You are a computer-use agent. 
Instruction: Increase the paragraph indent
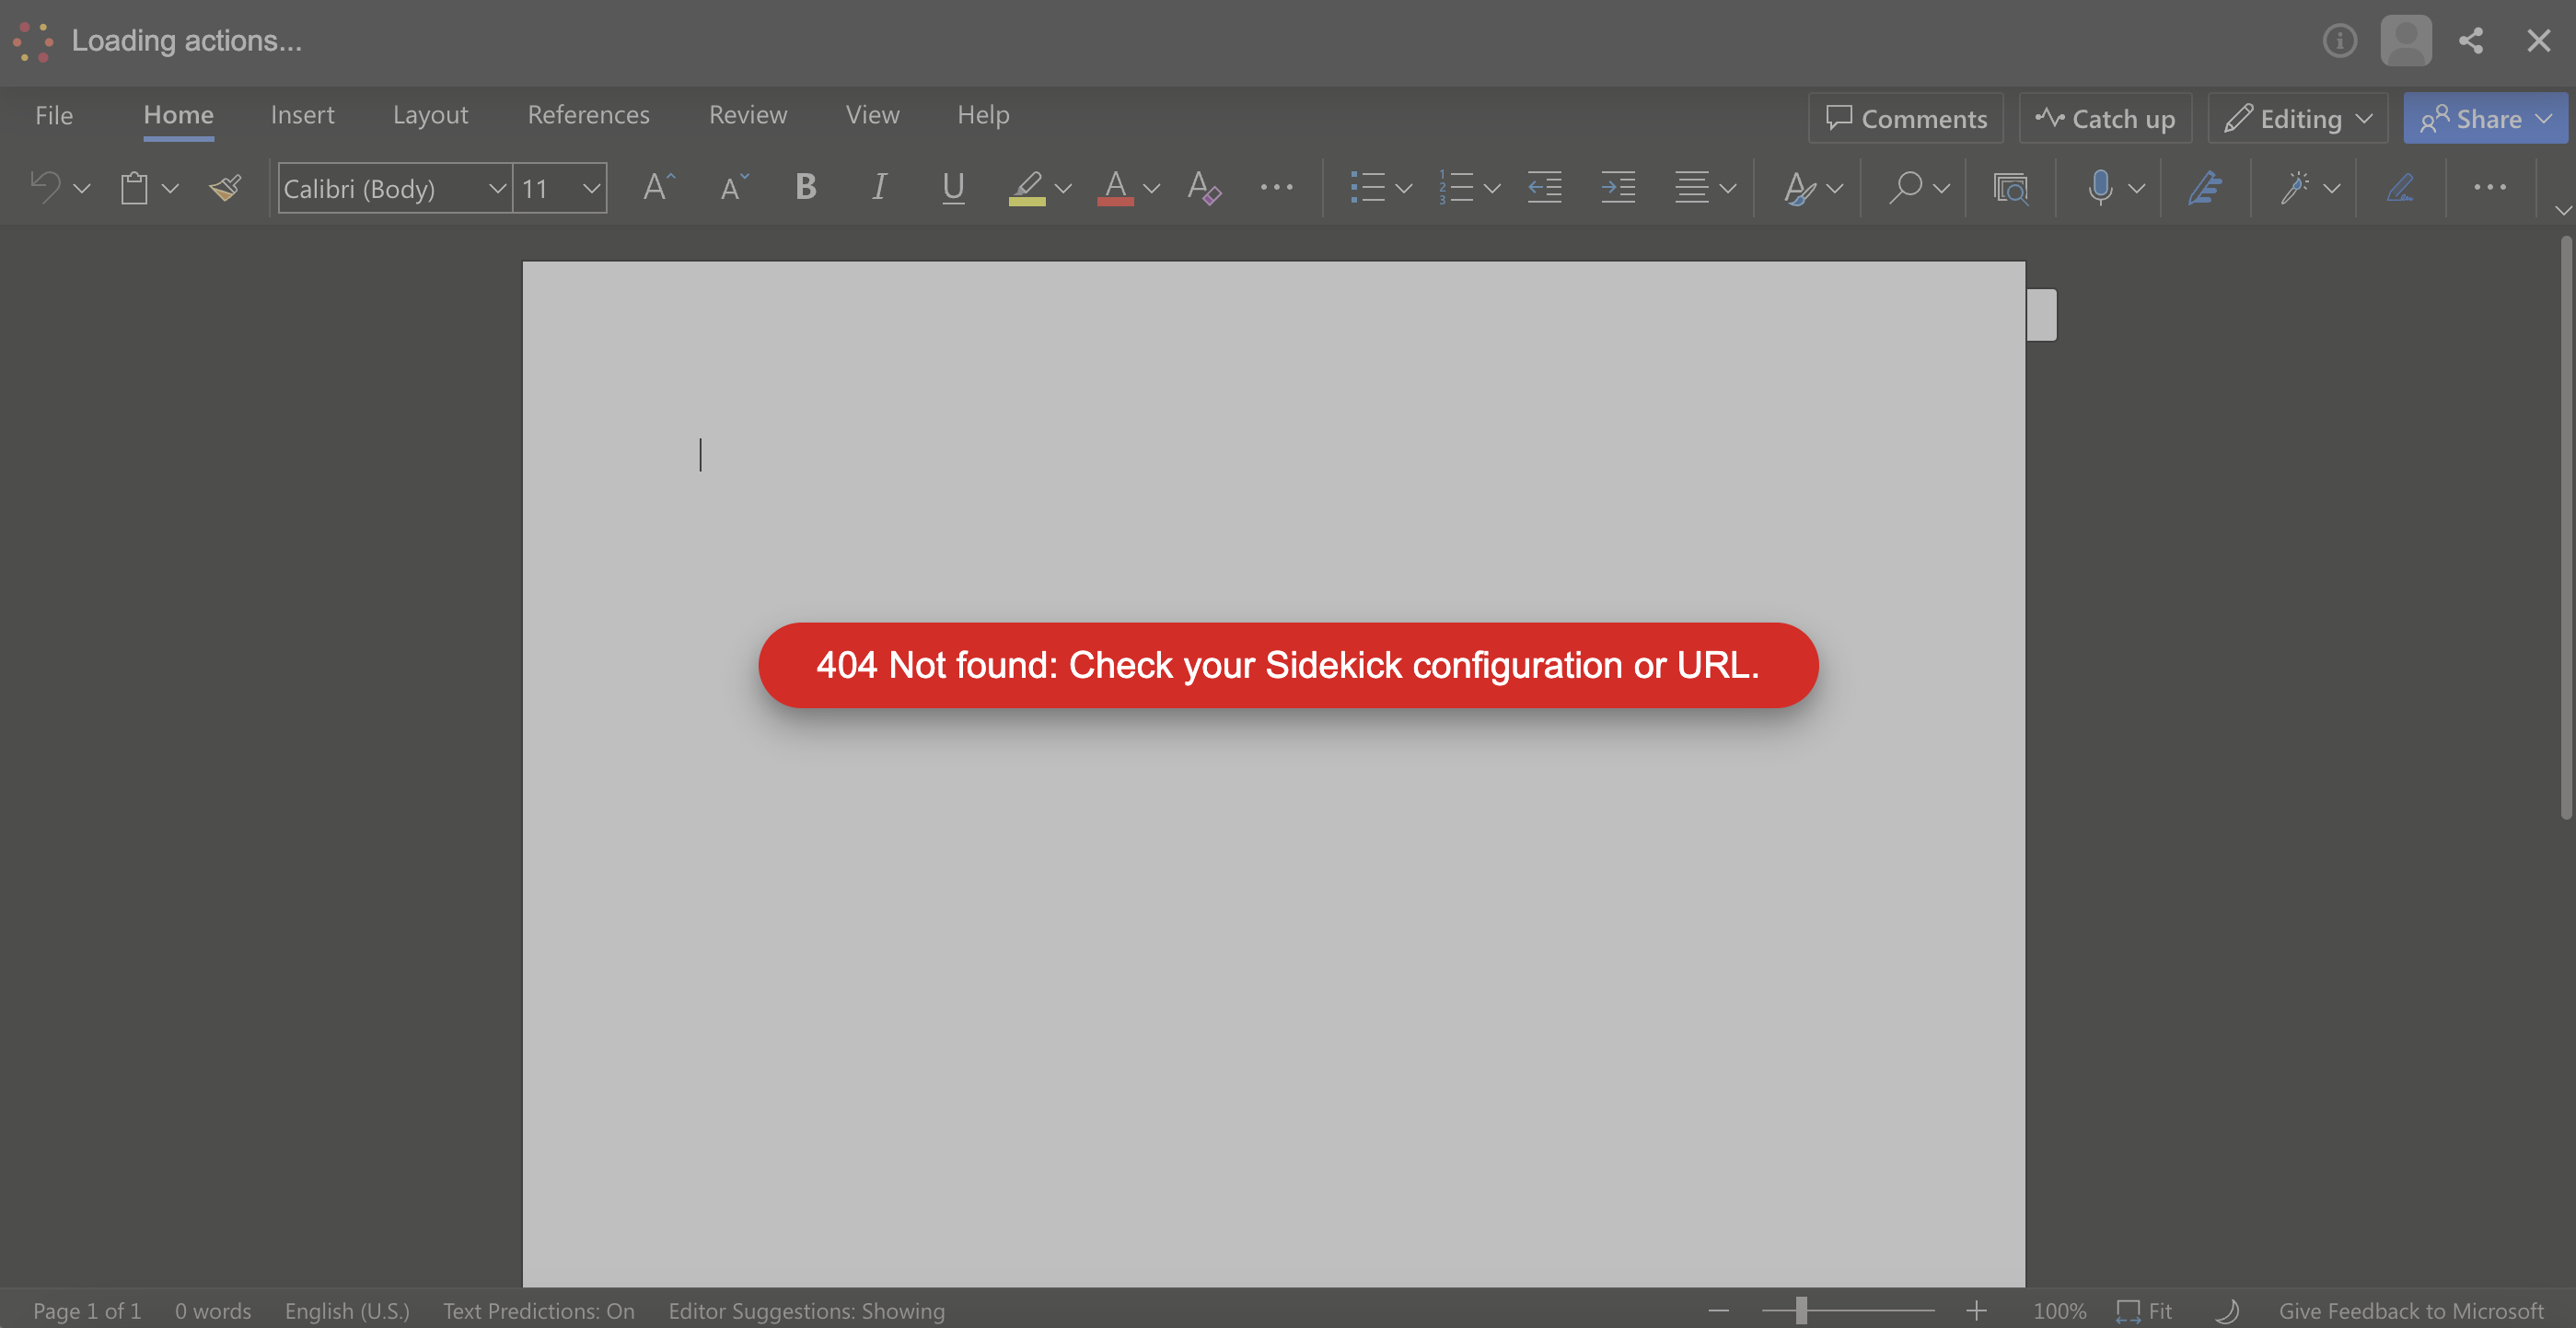[1618, 188]
